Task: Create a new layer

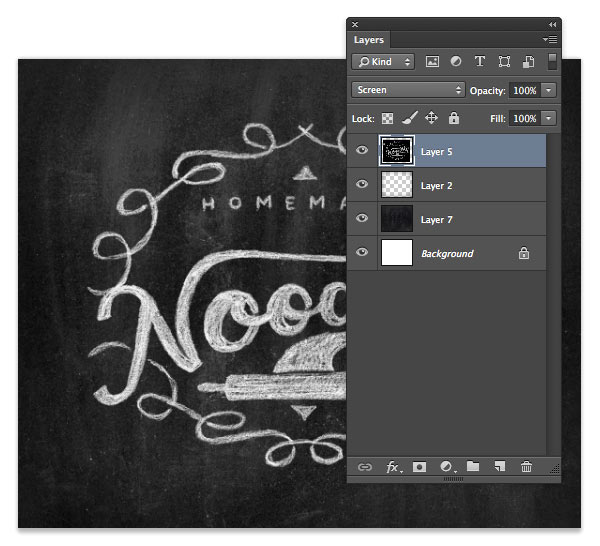Action: [x=499, y=466]
